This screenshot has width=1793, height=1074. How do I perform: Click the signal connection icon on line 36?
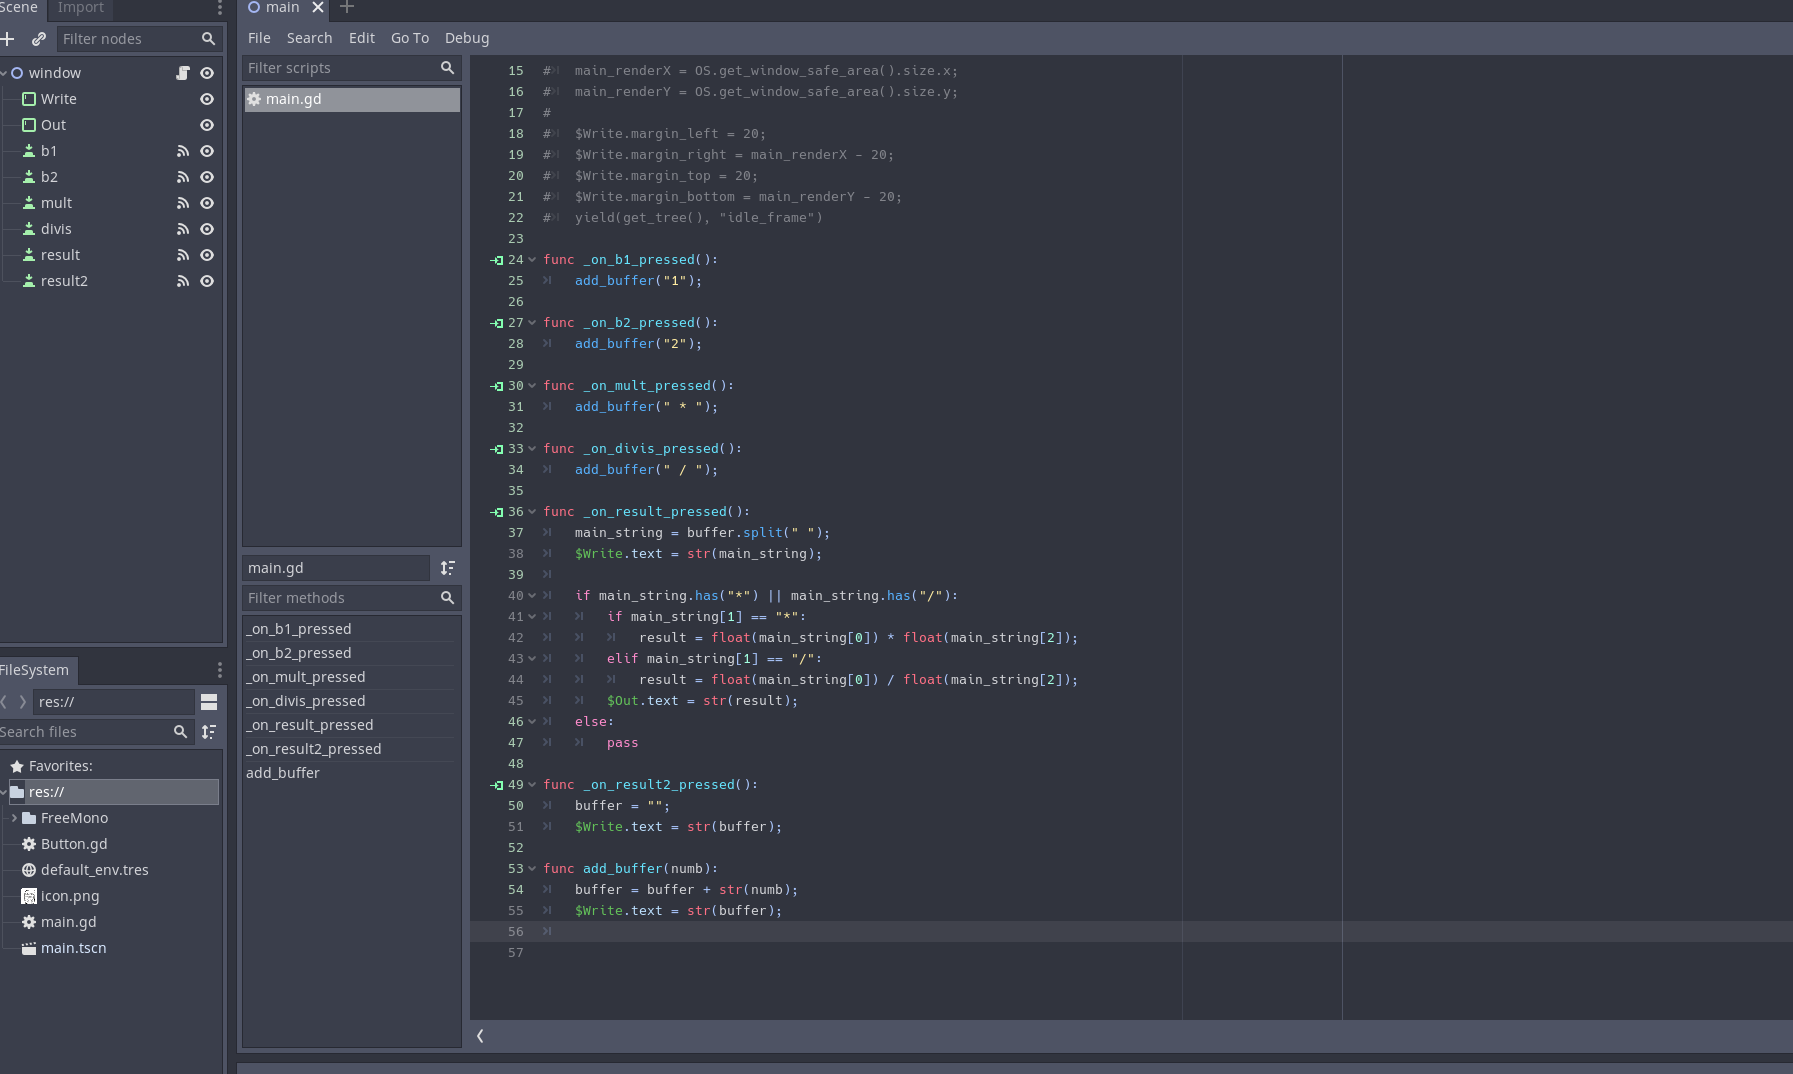tap(497, 512)
